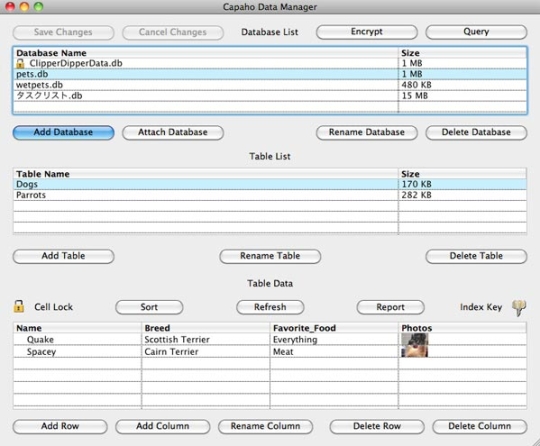
Task: Click the Cell Lock padlock icon
Action: click(x=19, y=306)
